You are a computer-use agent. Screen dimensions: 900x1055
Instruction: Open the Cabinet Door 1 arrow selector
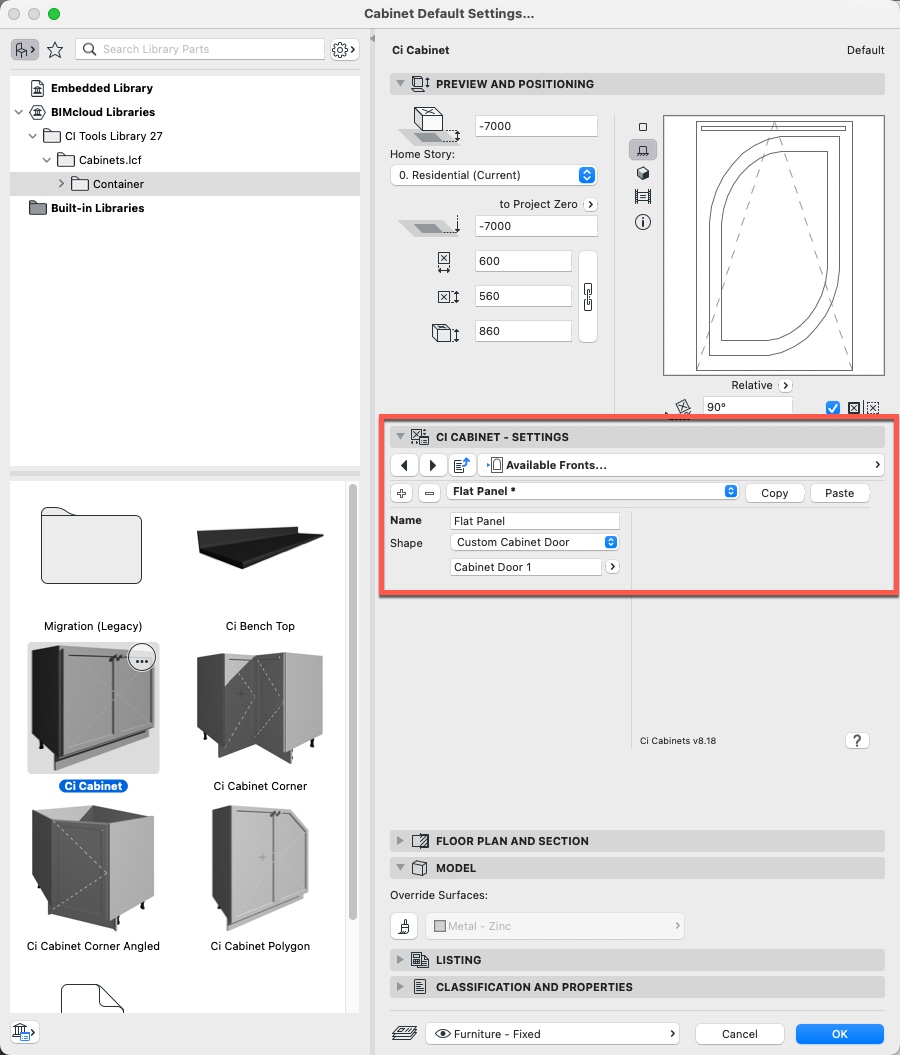click(x=611, y=567)
